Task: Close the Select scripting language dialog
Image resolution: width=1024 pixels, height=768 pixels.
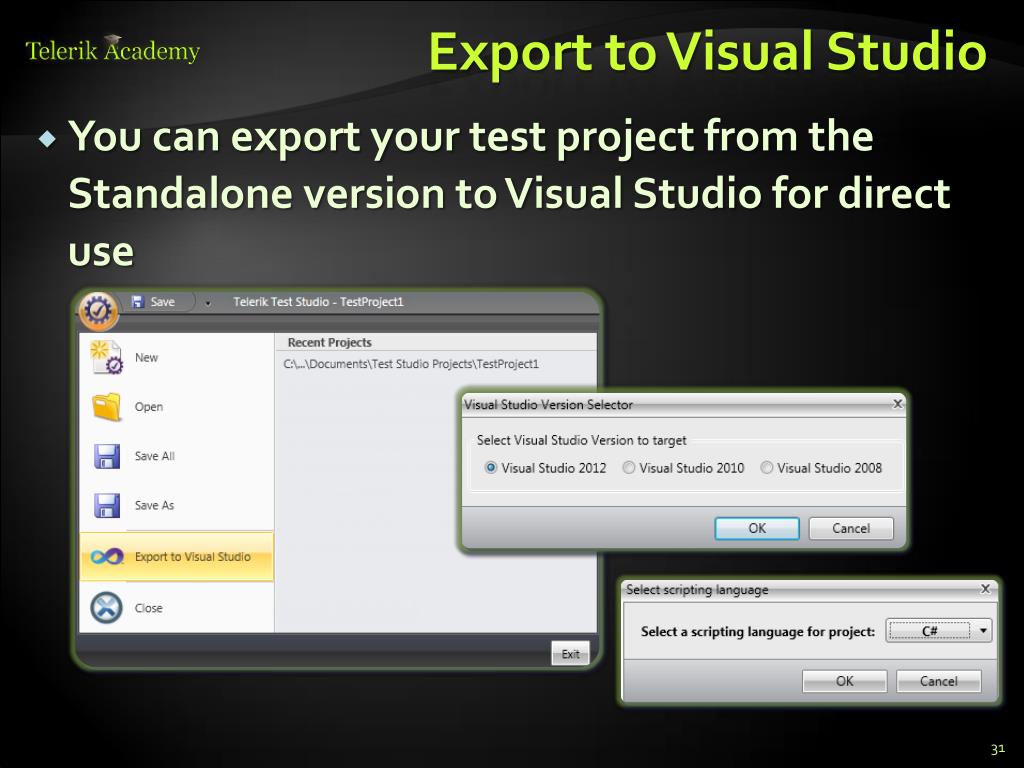Action: (985, 589)
